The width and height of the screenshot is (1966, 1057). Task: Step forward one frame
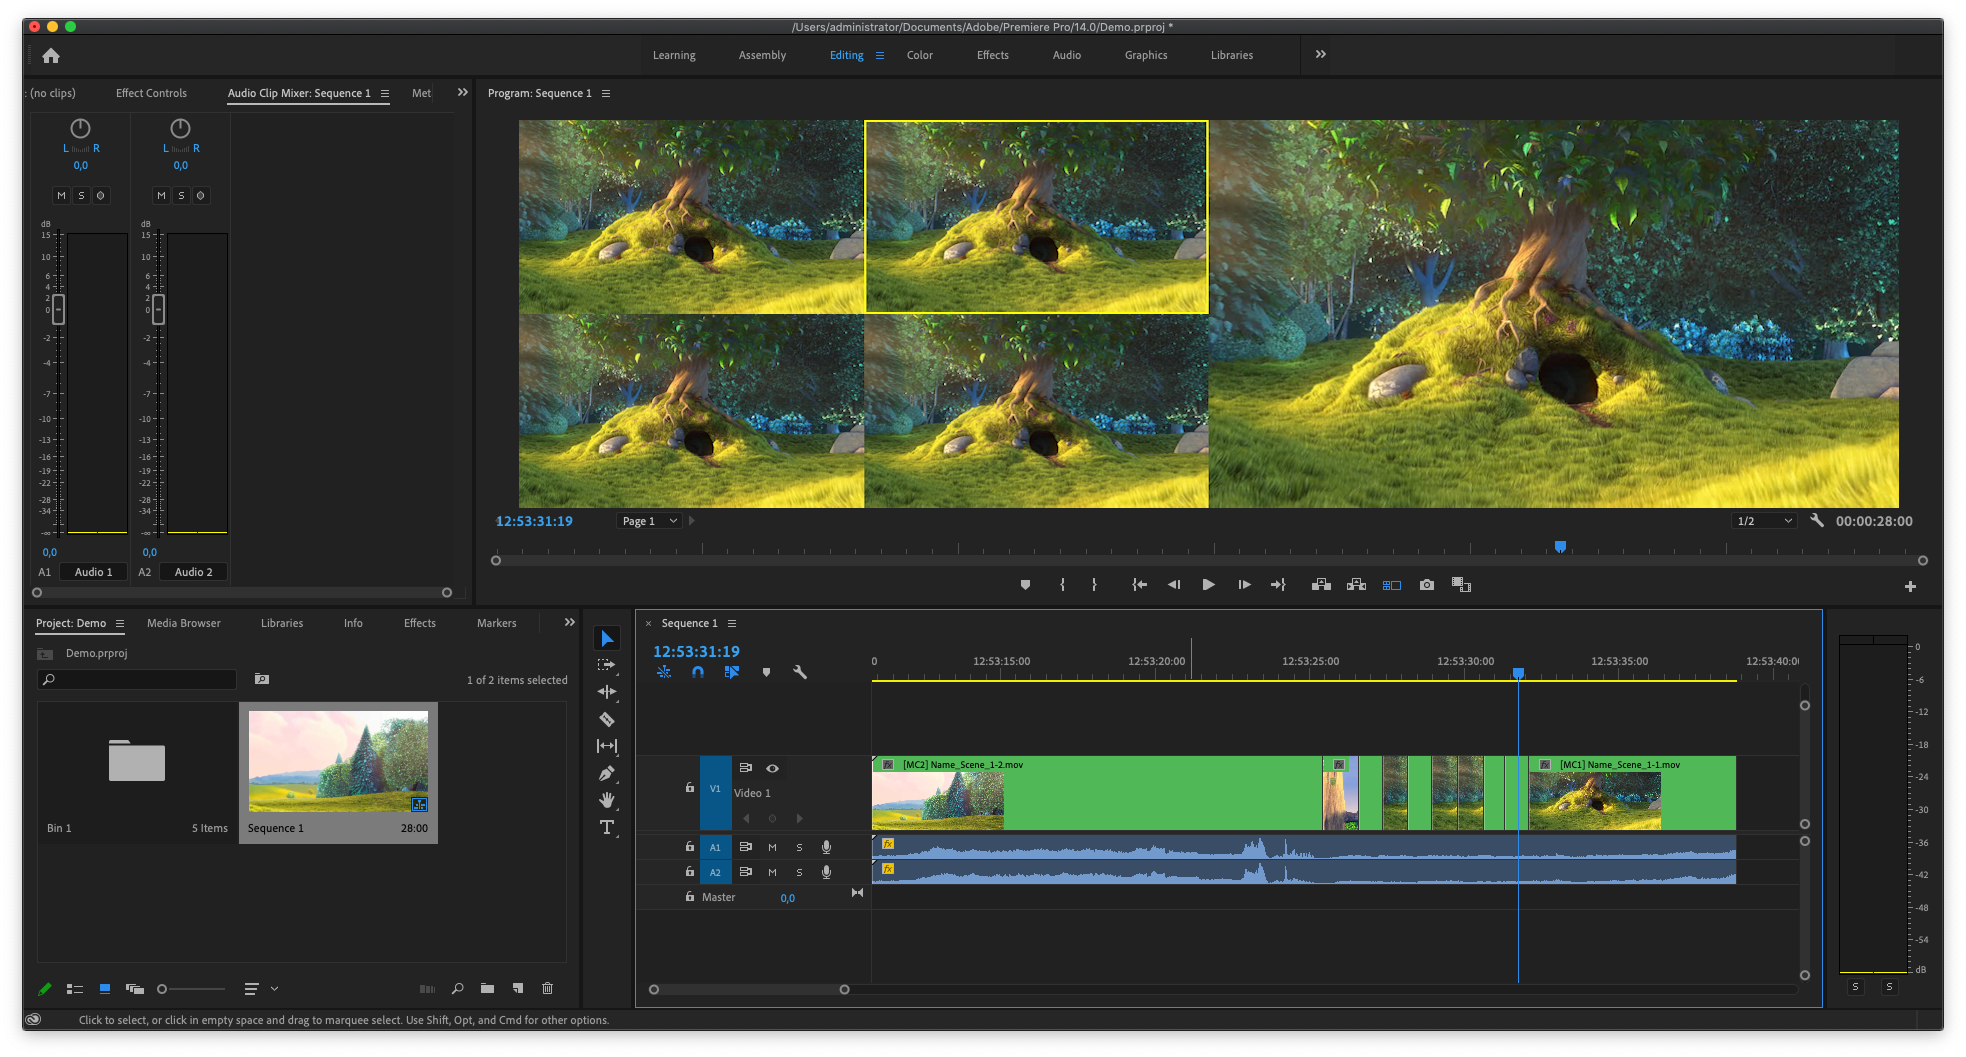coord(1244,585)
